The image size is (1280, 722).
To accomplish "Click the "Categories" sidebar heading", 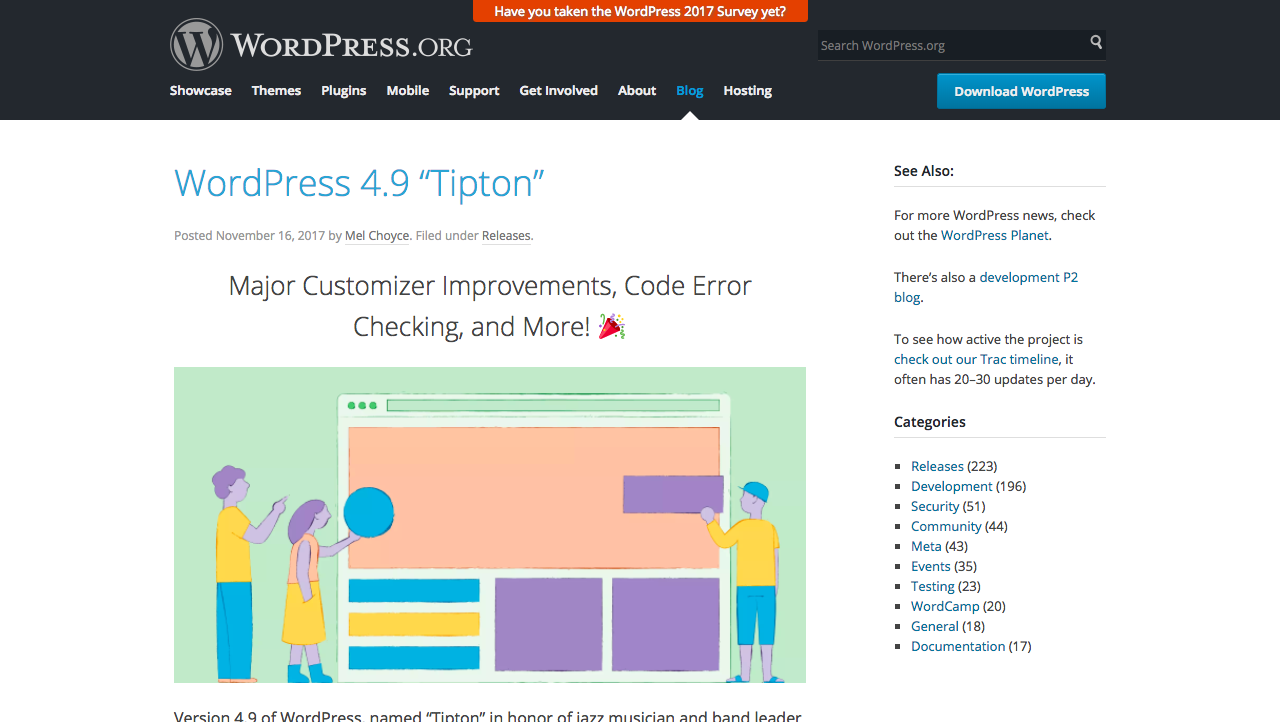I will (x=930, y=422).
